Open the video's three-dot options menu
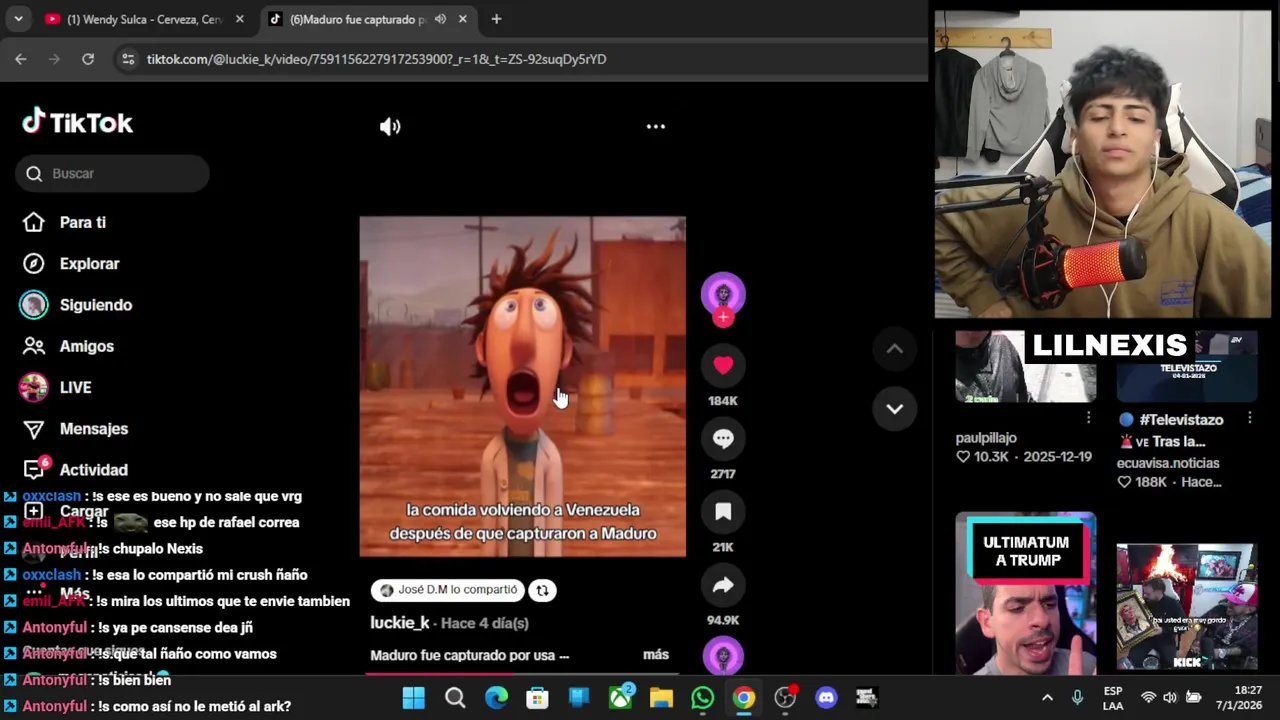 coord(656,126)
